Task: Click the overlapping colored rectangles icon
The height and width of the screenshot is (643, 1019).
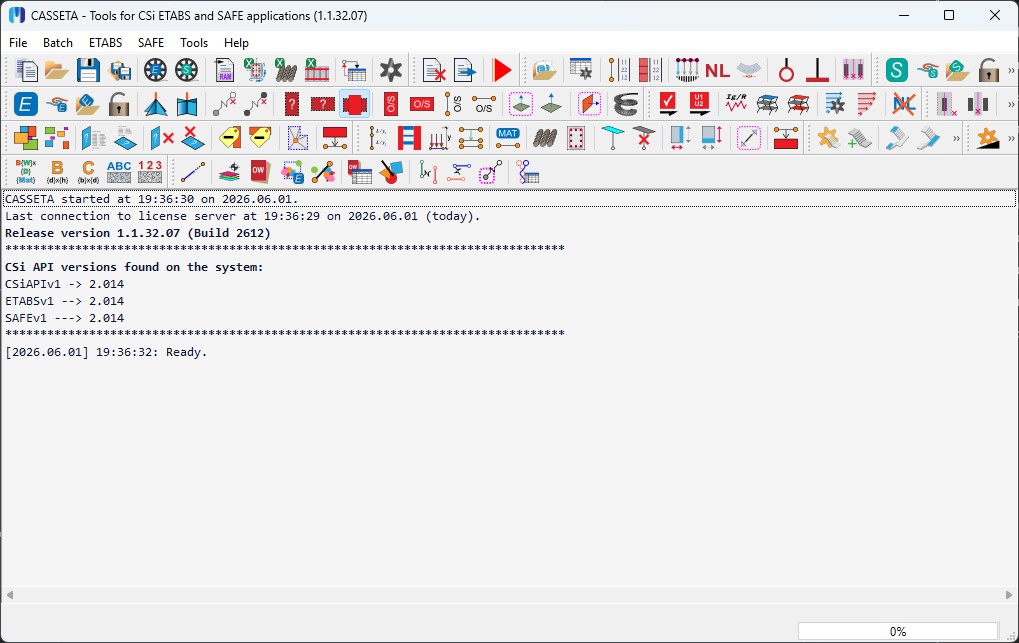Action: pos(26,138)
